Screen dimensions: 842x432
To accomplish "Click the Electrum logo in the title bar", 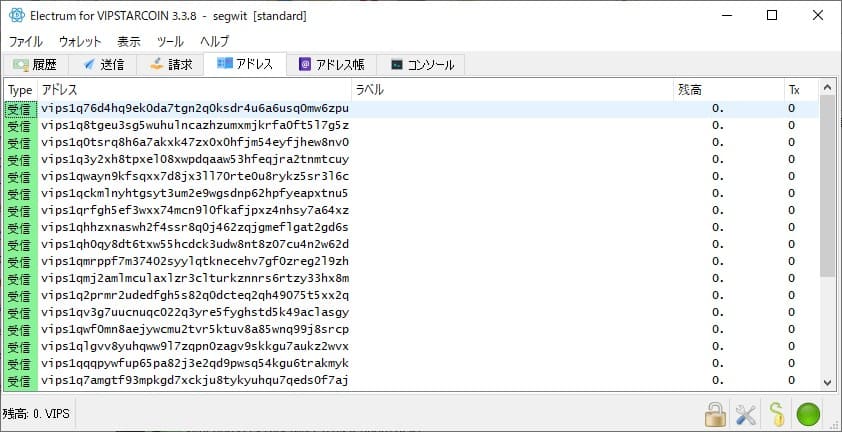I will pyautogui.click(x=17, y=16).
